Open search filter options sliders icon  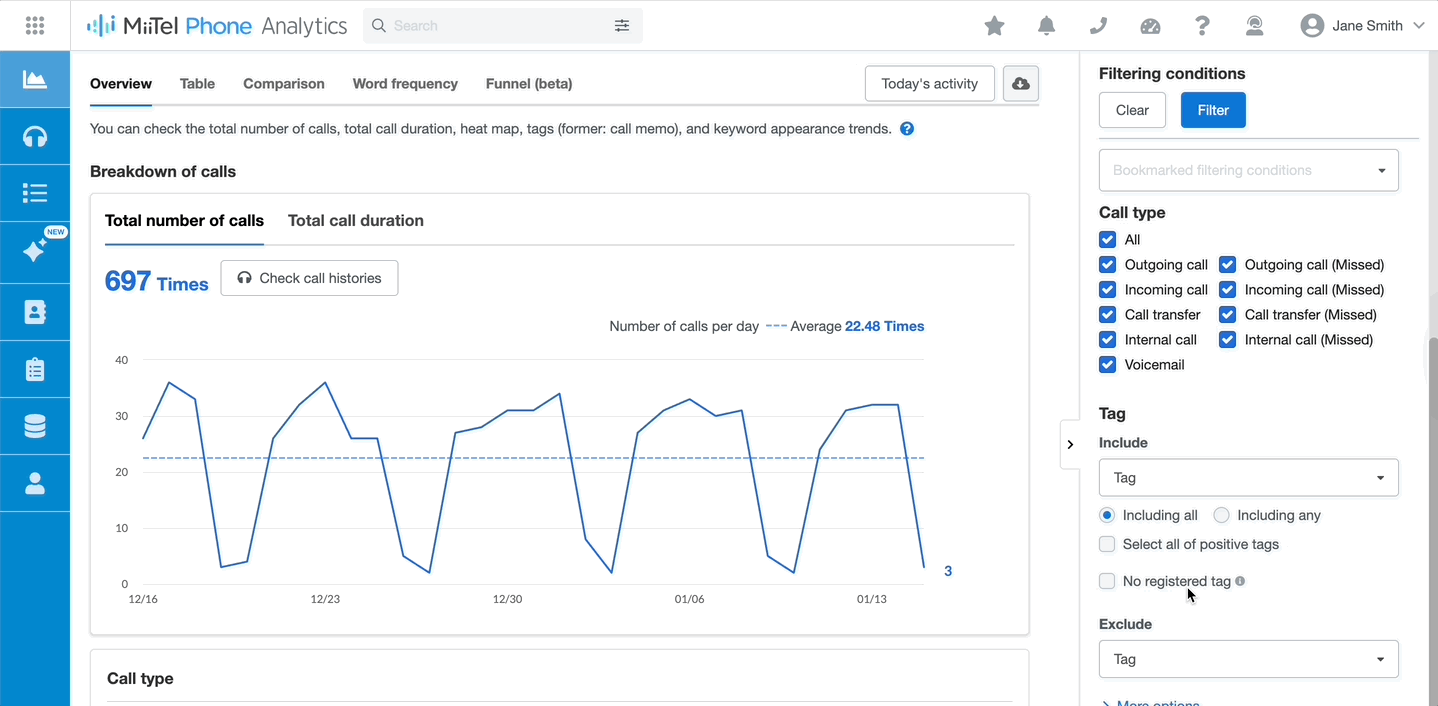click(622, 26)
